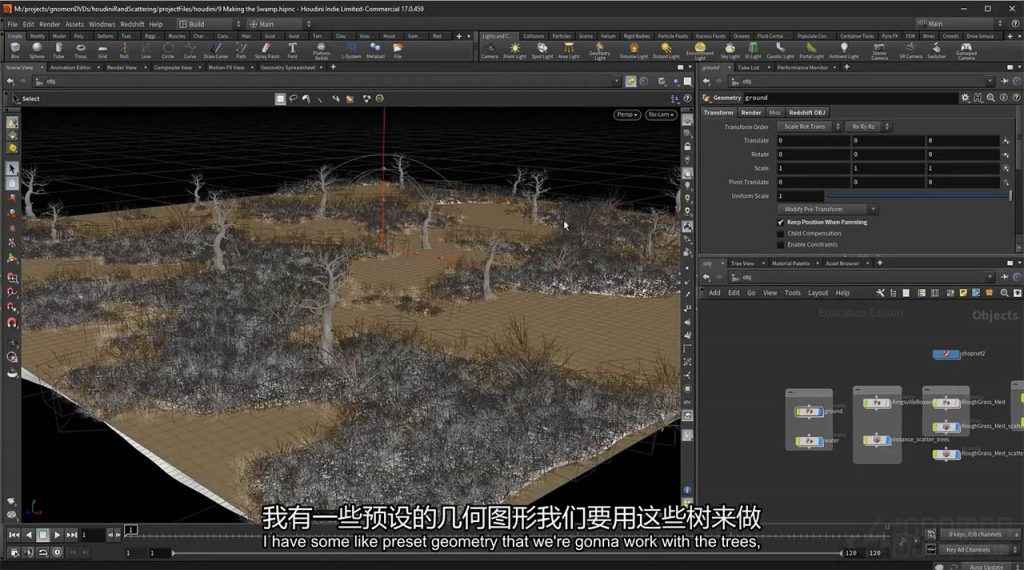Select the Metaball shelf tool
Image resolution: width=1024 pixels, height=570 pixels.
(x=375, y=50)
